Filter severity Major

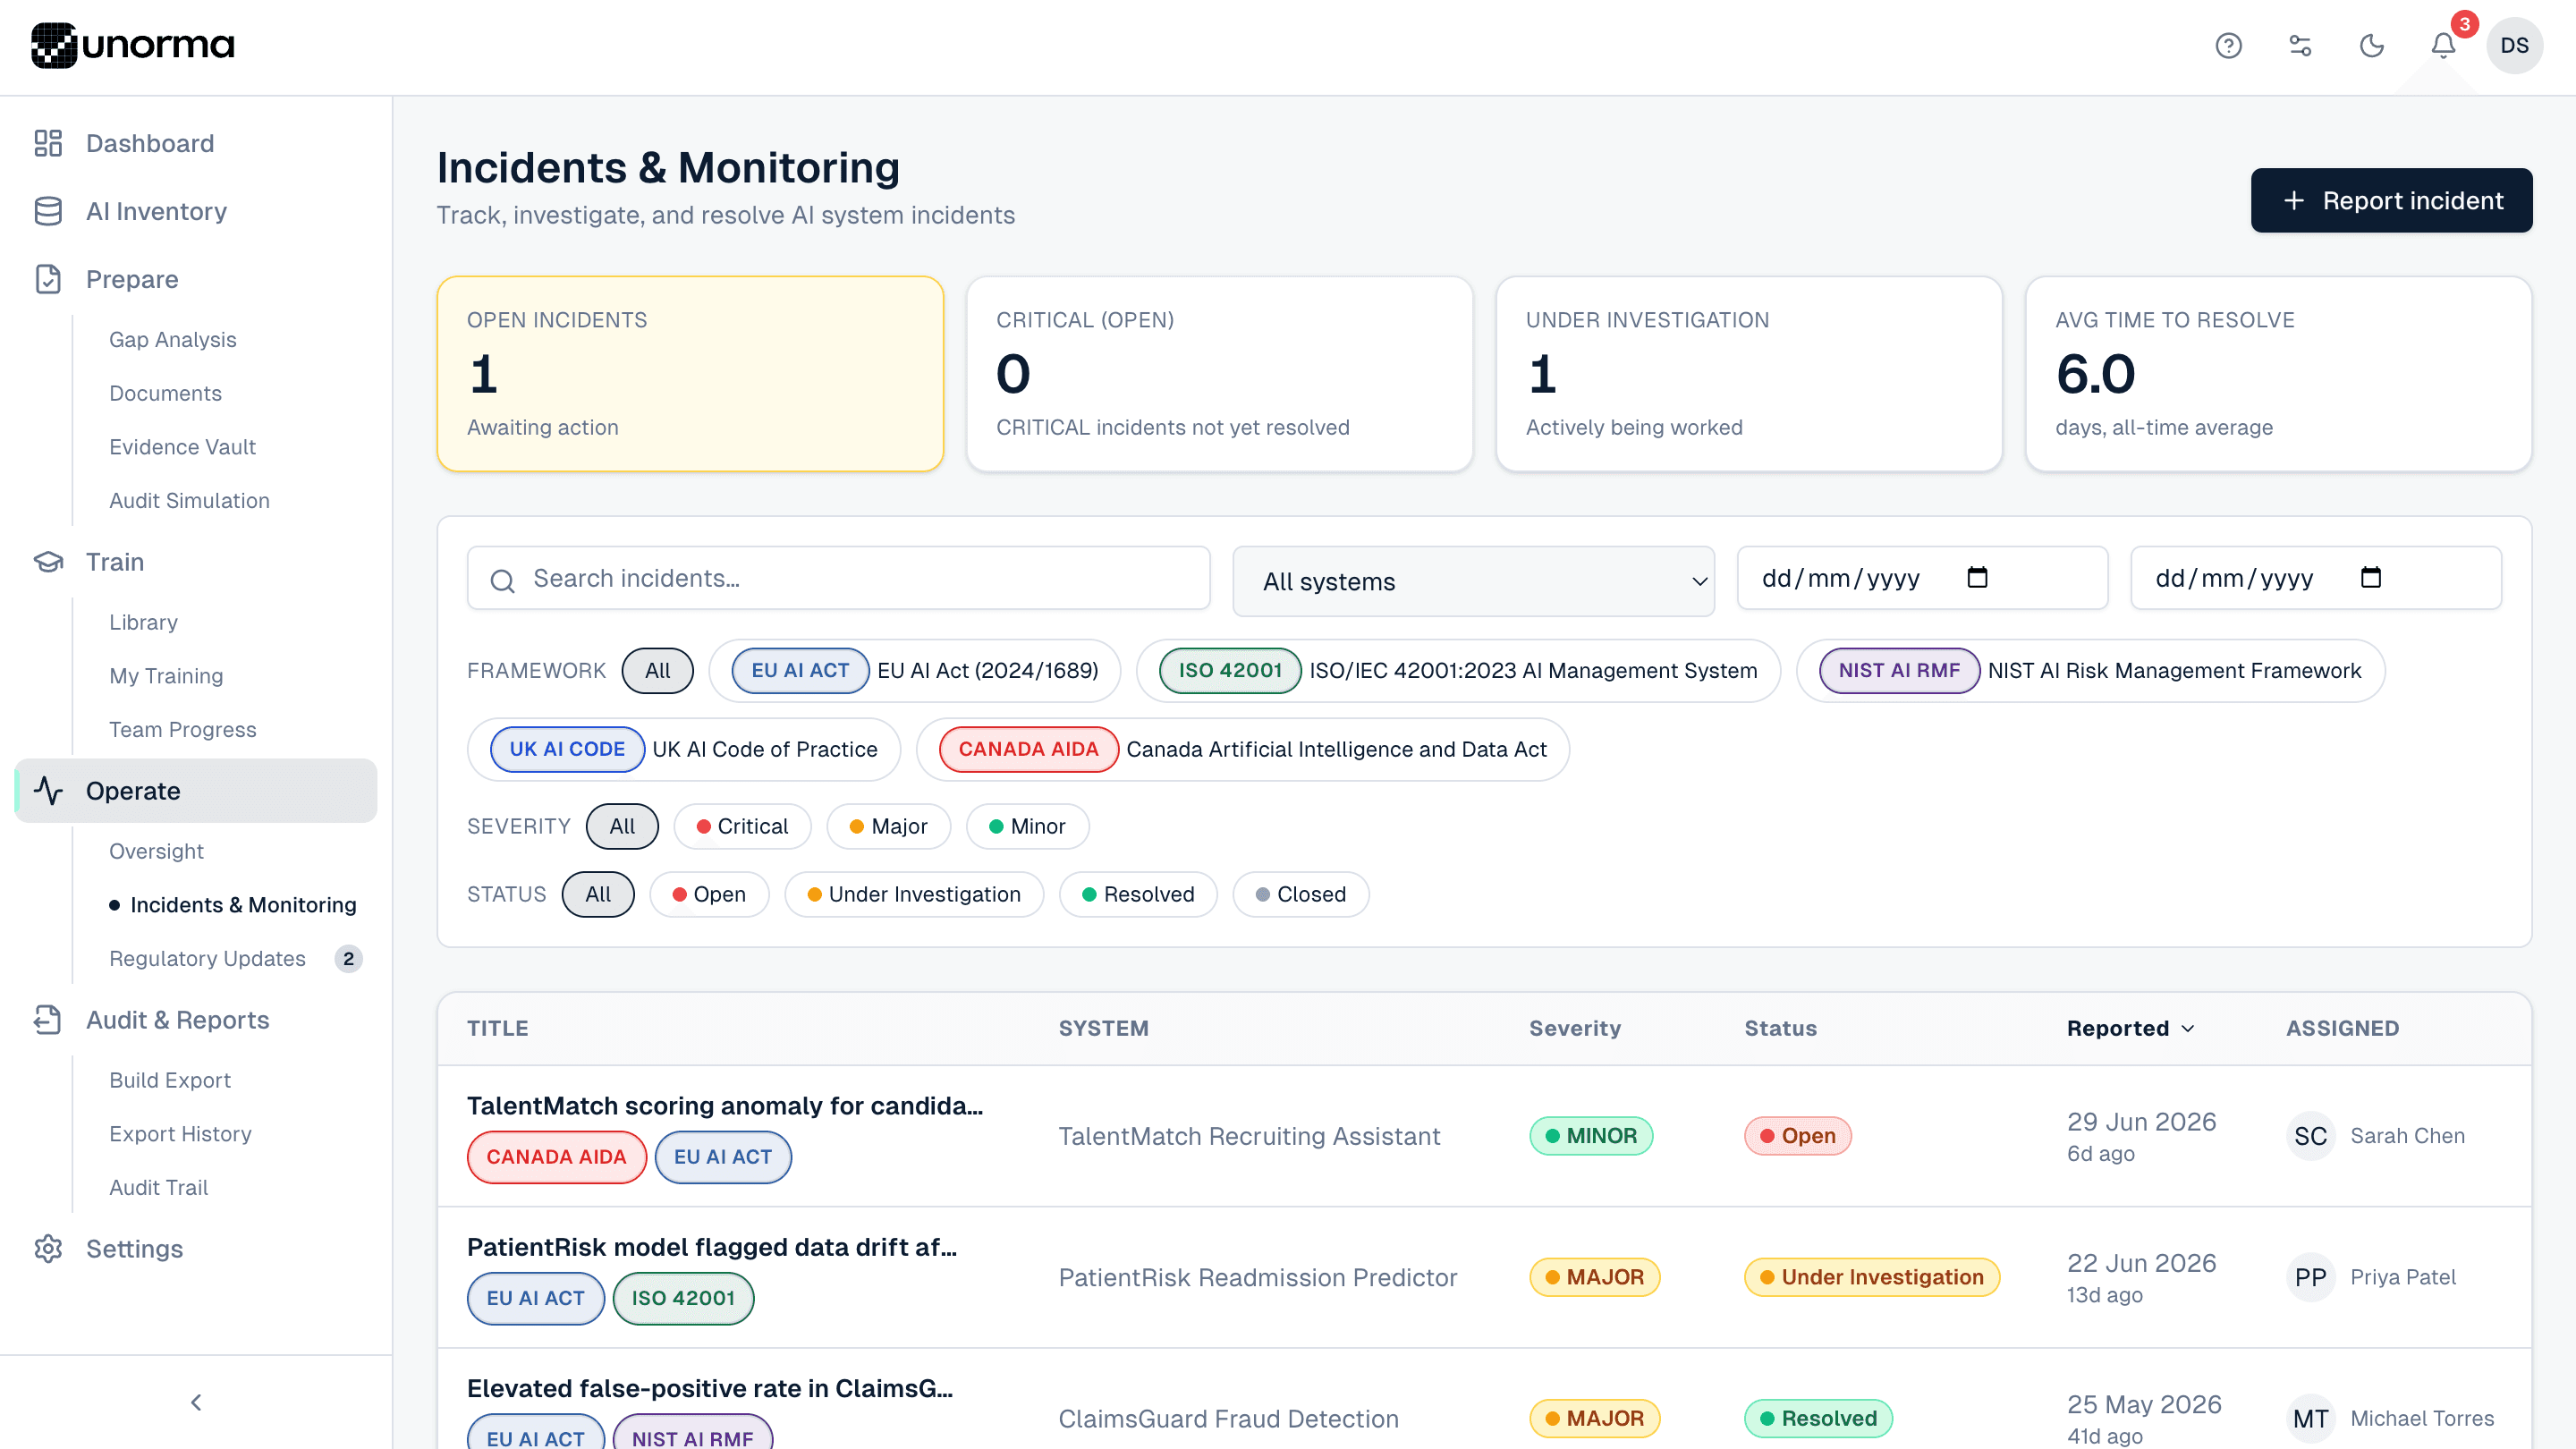tap(888, 826)
